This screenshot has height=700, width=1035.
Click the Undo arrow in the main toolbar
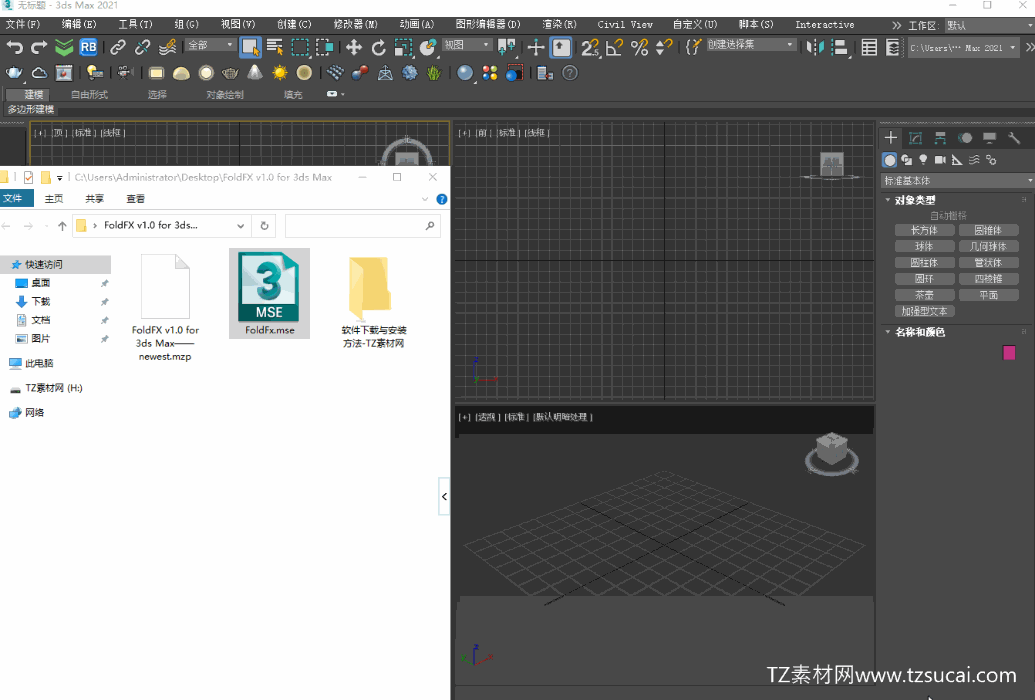point(14,47)
